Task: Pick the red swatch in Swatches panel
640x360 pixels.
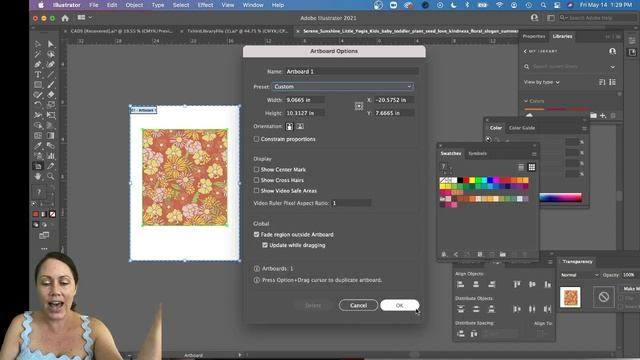Action: tap(466, 180)
